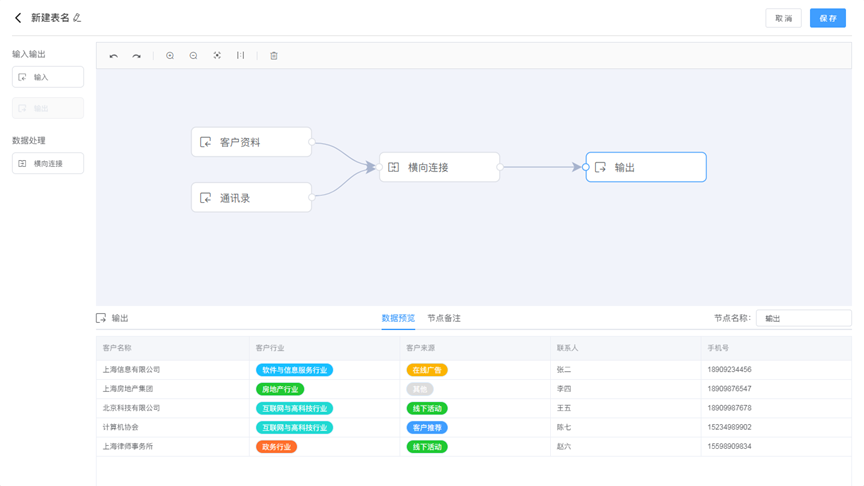Click the 节点名称 input field
Image resolution: width=864 pixels, height=486 pixels.
point(803,318)
